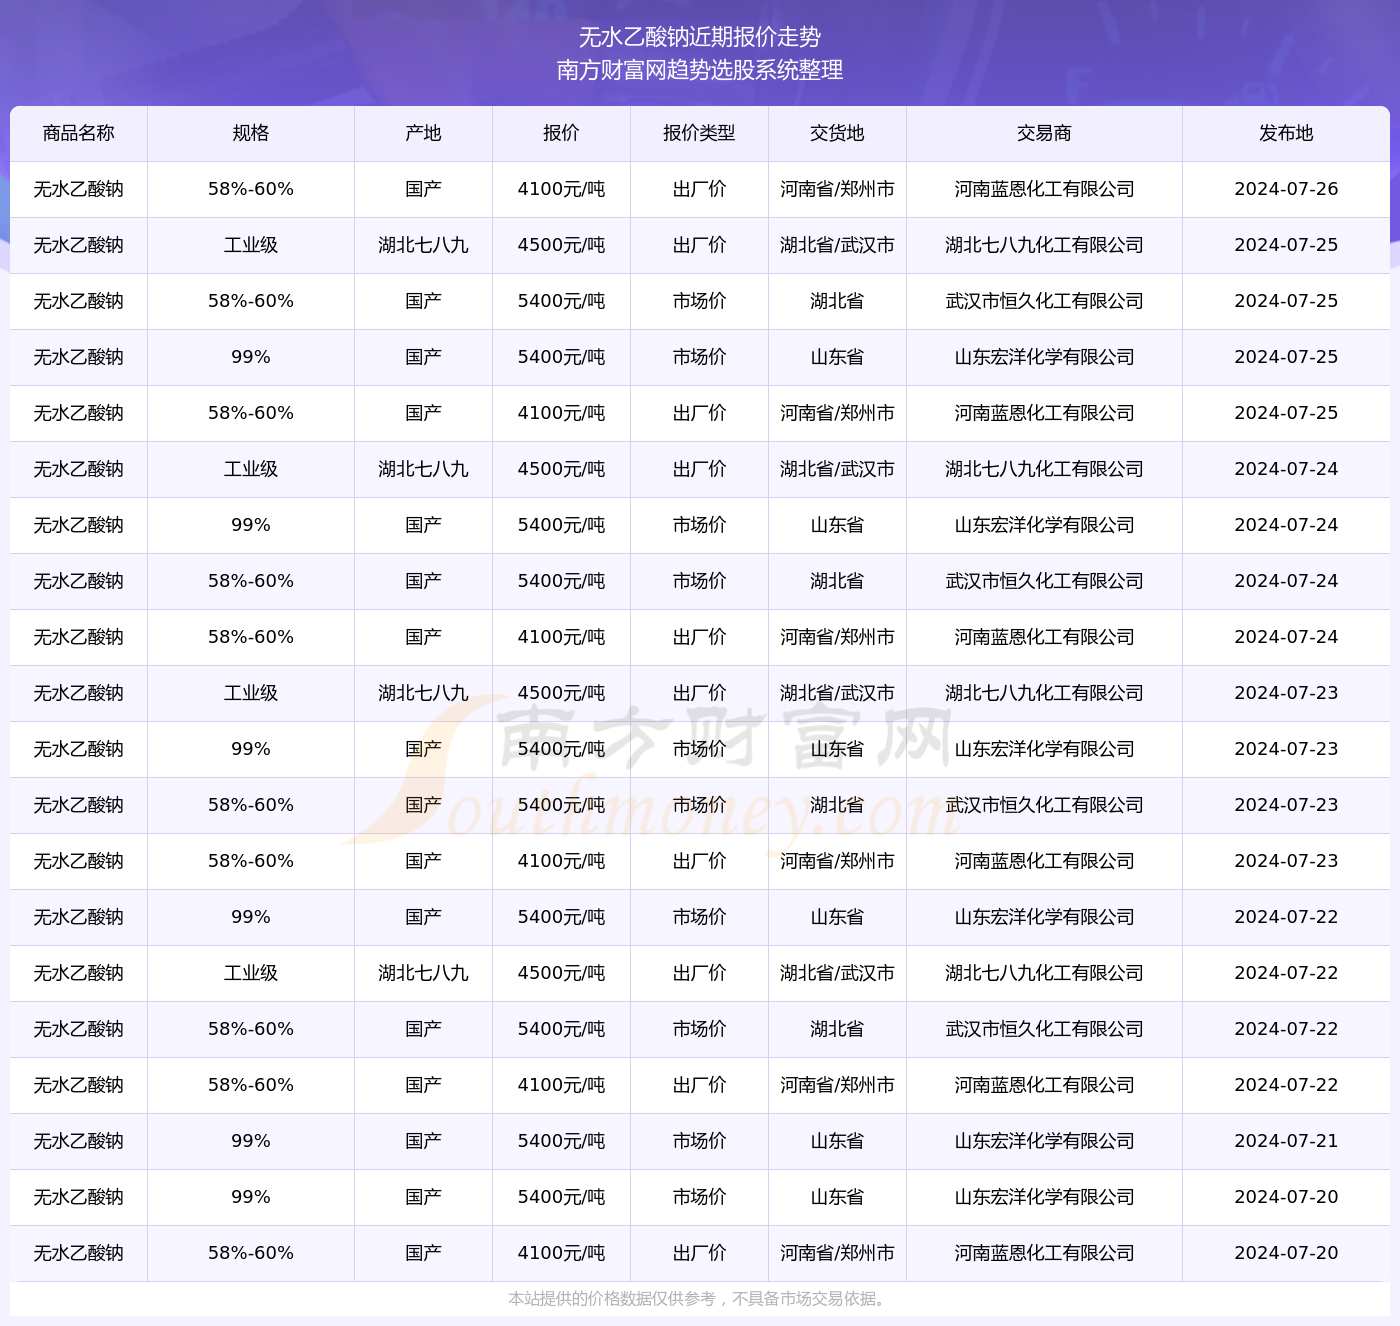Select the 报价 column header
Screen dimensions: 1400x1326
tap(561, 133)
